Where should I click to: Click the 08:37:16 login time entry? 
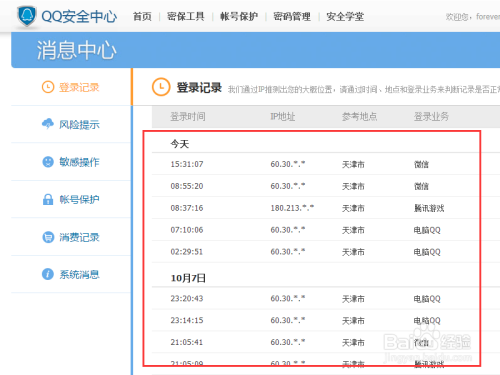click(187, 208)
